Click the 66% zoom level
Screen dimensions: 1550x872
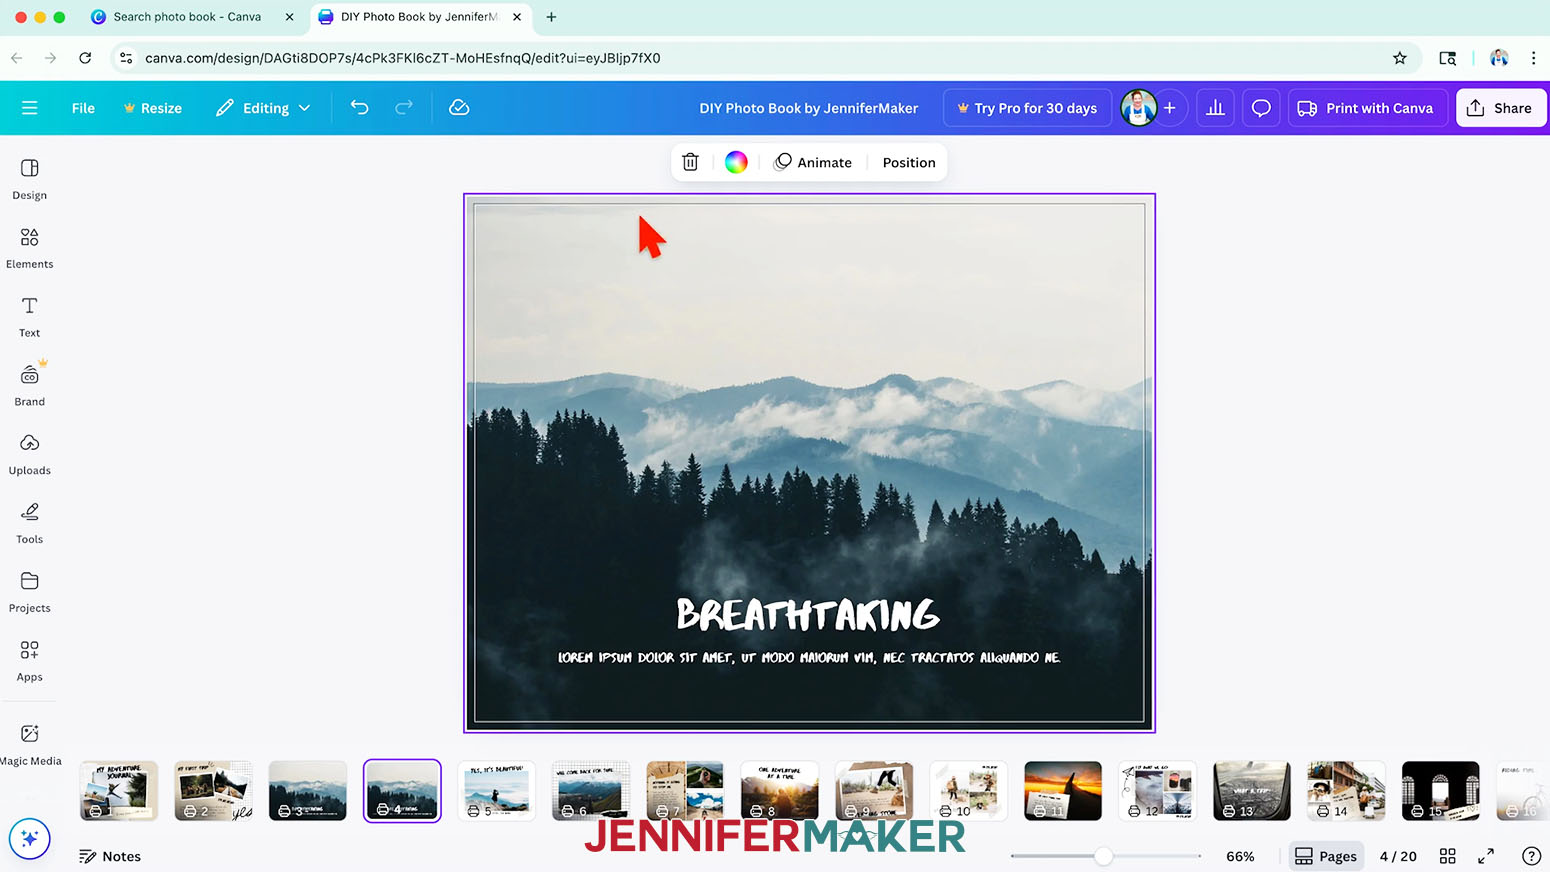click(x=1240, y=856)
